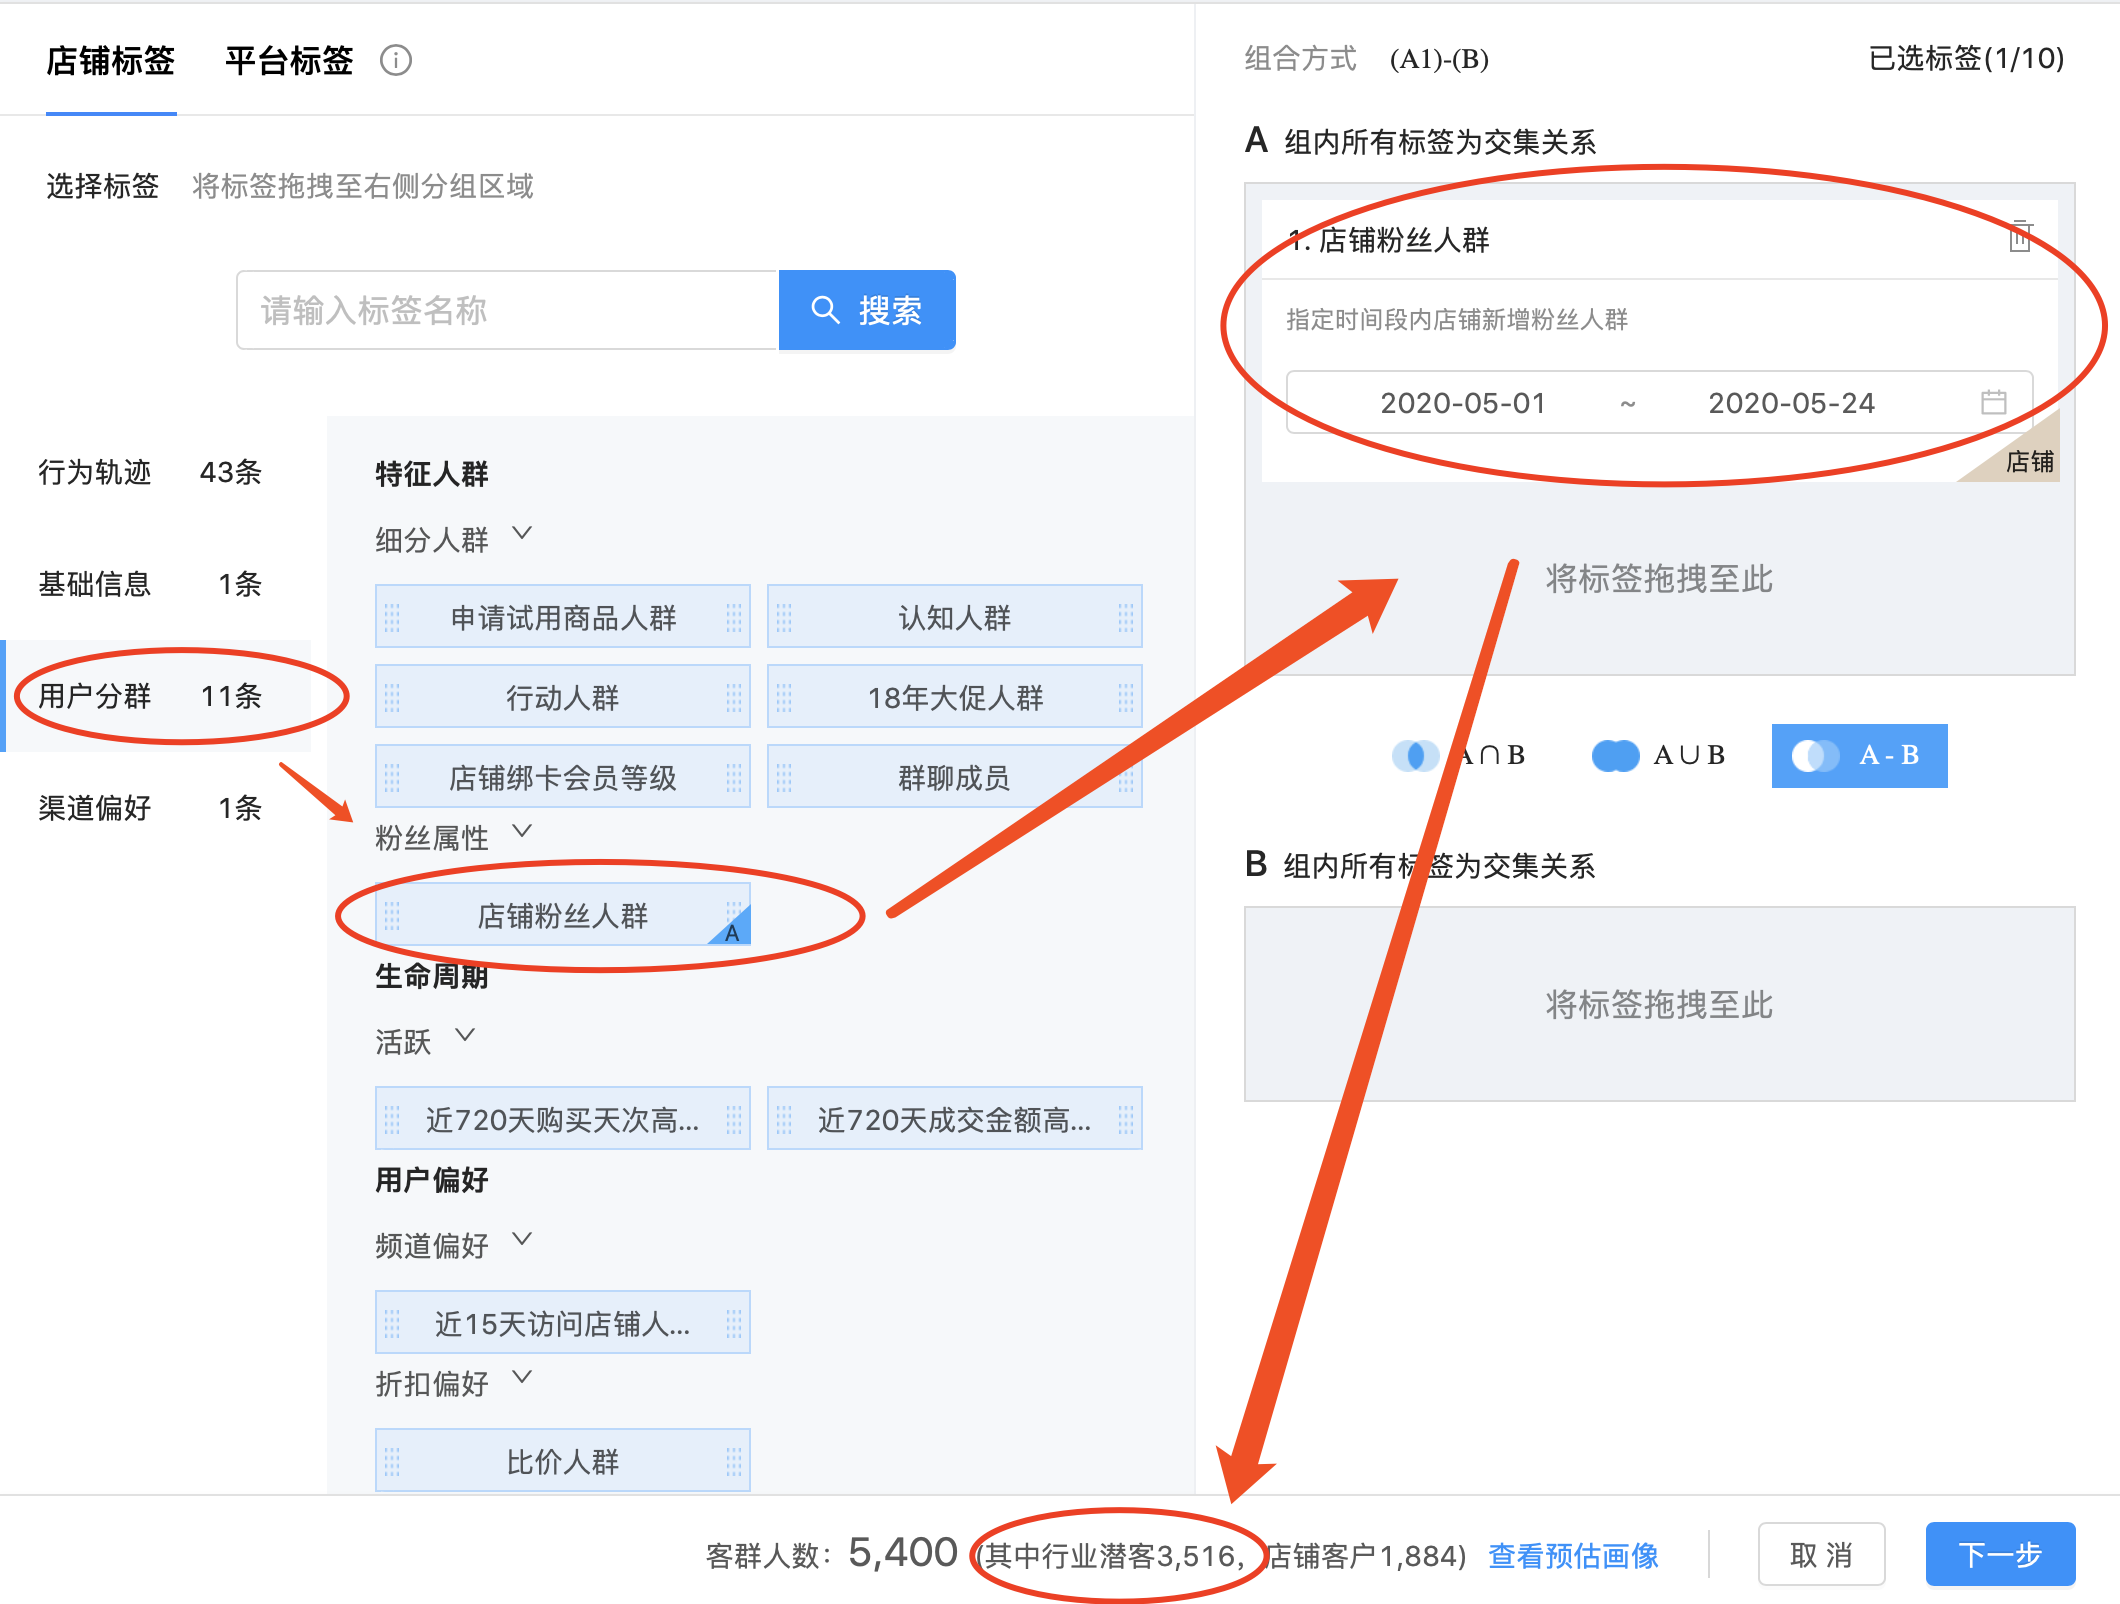Open the calendar icon in date range

[x=1993, y=402]
